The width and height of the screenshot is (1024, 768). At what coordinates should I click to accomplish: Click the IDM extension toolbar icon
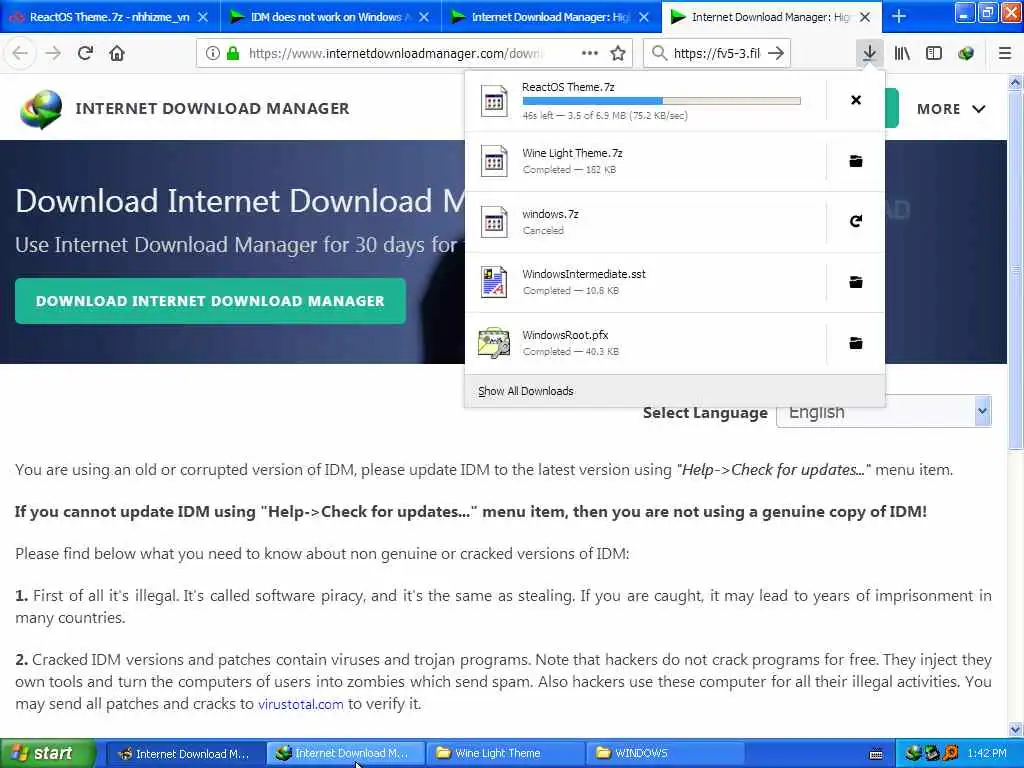click(966, 54)
